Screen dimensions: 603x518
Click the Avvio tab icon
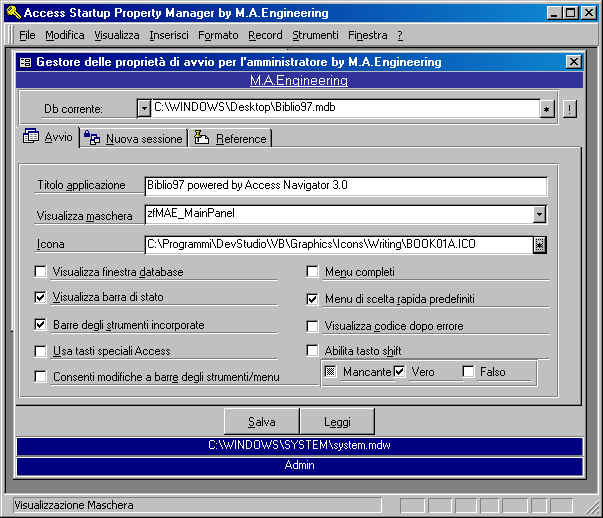[x=31, y=137]
